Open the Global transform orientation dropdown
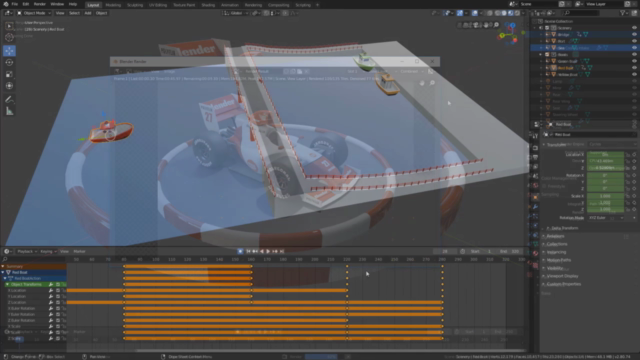This screenshot has height=360, width=640. (x=235, y=13)
